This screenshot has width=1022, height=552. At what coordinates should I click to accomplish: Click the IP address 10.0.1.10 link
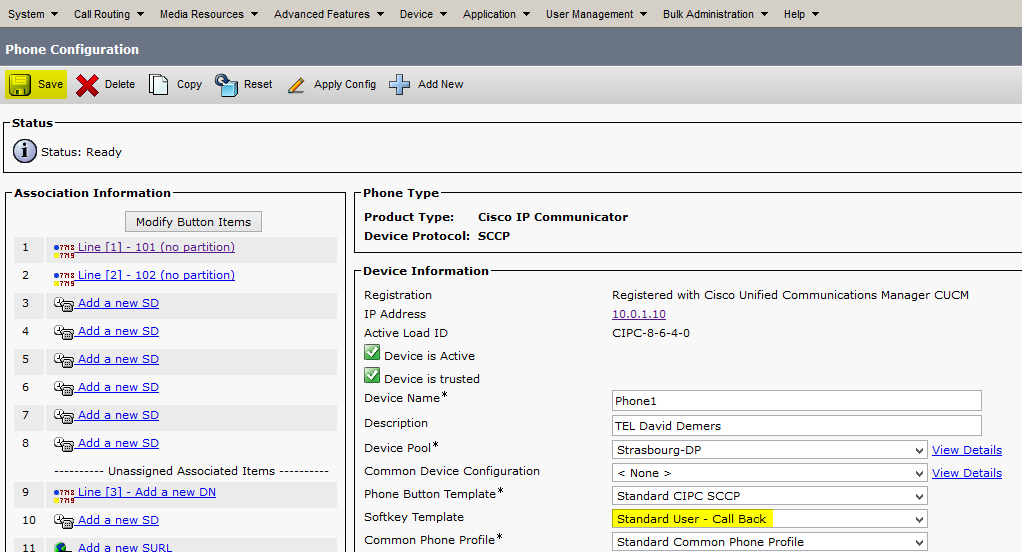639,314
